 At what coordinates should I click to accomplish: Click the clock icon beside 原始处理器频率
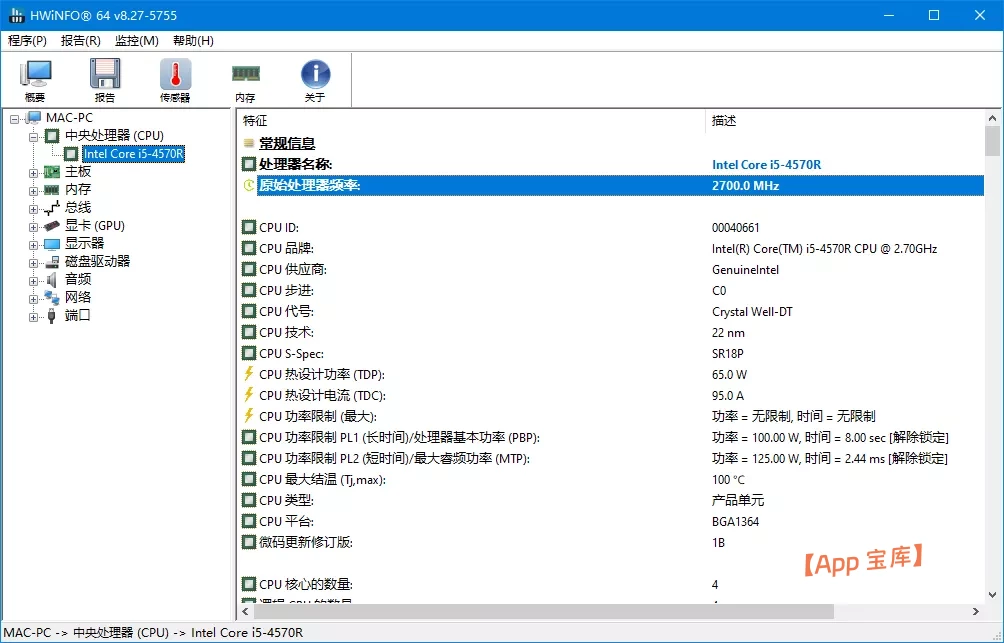[250, 185]
